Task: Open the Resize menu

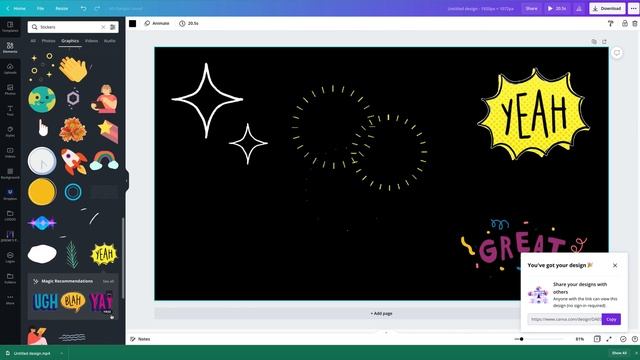Action: [x=62, y=8]
